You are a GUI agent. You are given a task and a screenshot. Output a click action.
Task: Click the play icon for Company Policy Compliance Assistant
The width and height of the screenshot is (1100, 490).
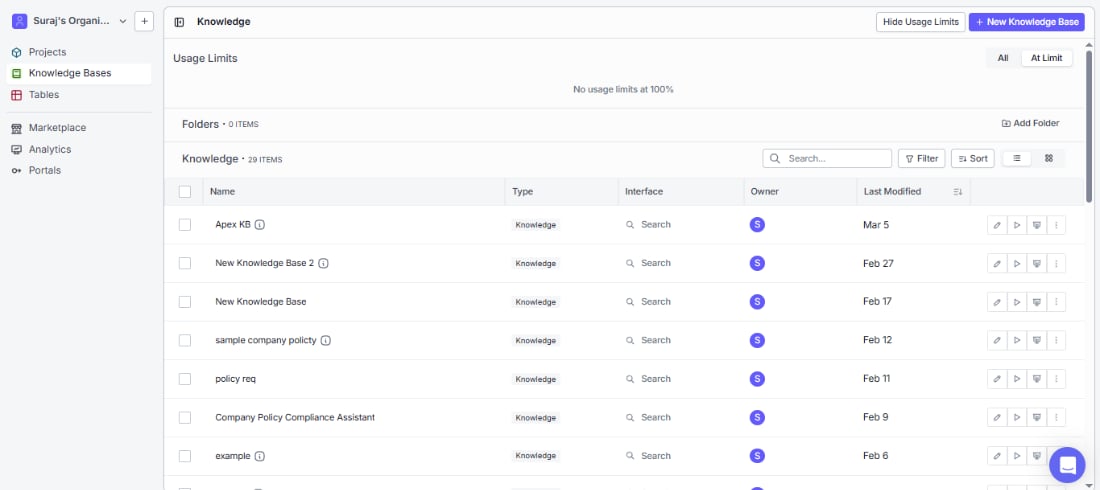[1017, 417]
